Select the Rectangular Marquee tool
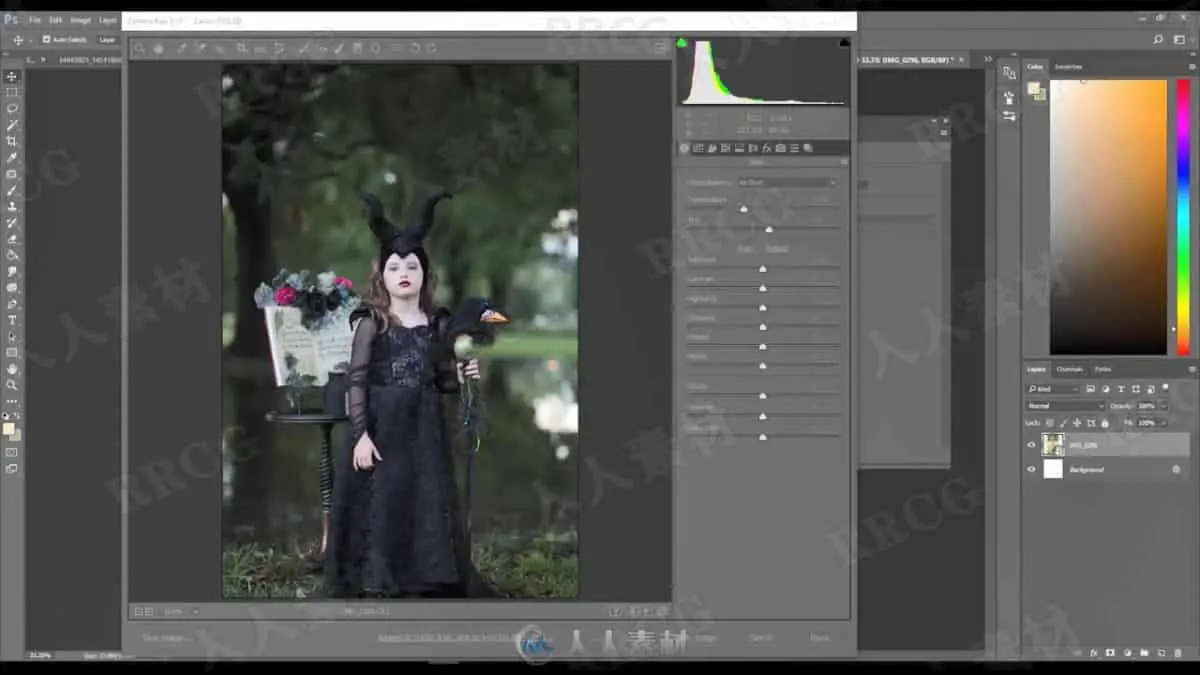 point(12,92)
